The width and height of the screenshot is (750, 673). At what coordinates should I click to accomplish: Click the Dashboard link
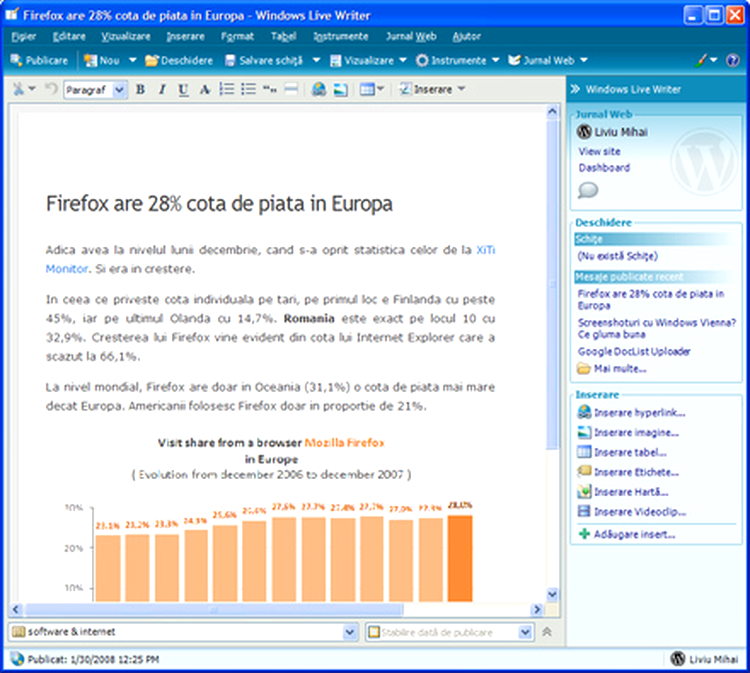pos(604,168)
